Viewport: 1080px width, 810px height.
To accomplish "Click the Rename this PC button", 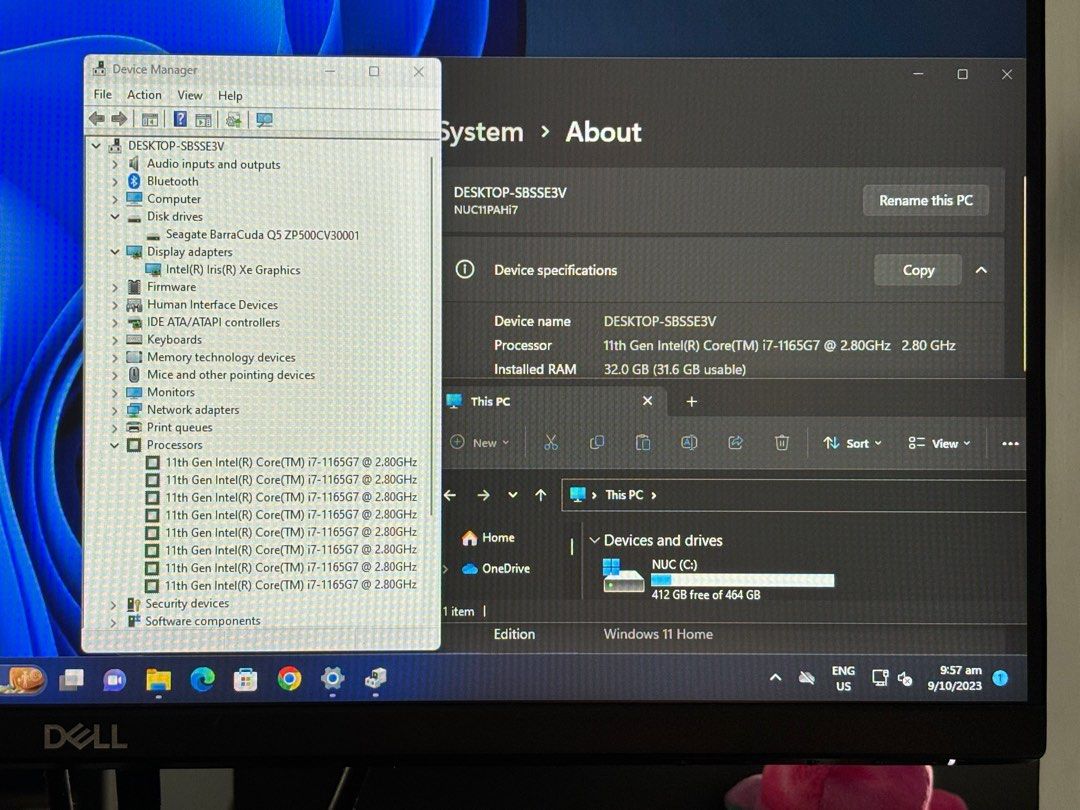I will (925, 200).
